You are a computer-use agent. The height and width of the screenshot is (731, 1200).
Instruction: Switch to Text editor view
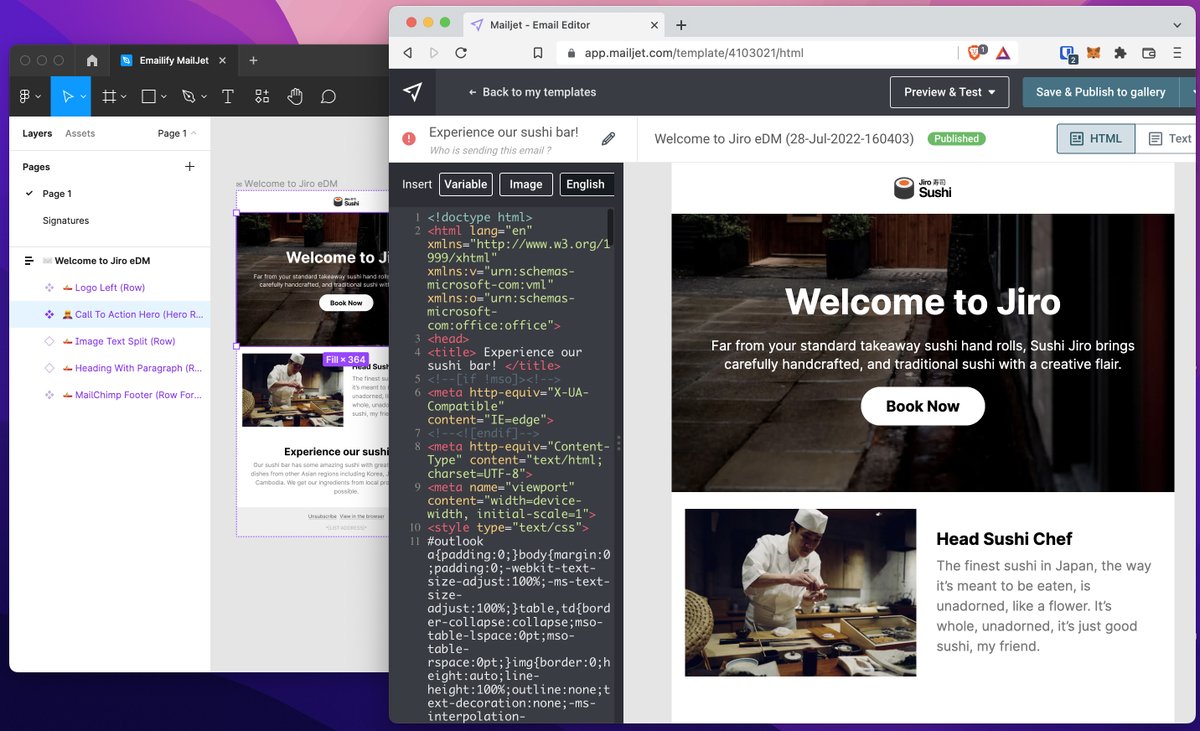pos(1169,139)
